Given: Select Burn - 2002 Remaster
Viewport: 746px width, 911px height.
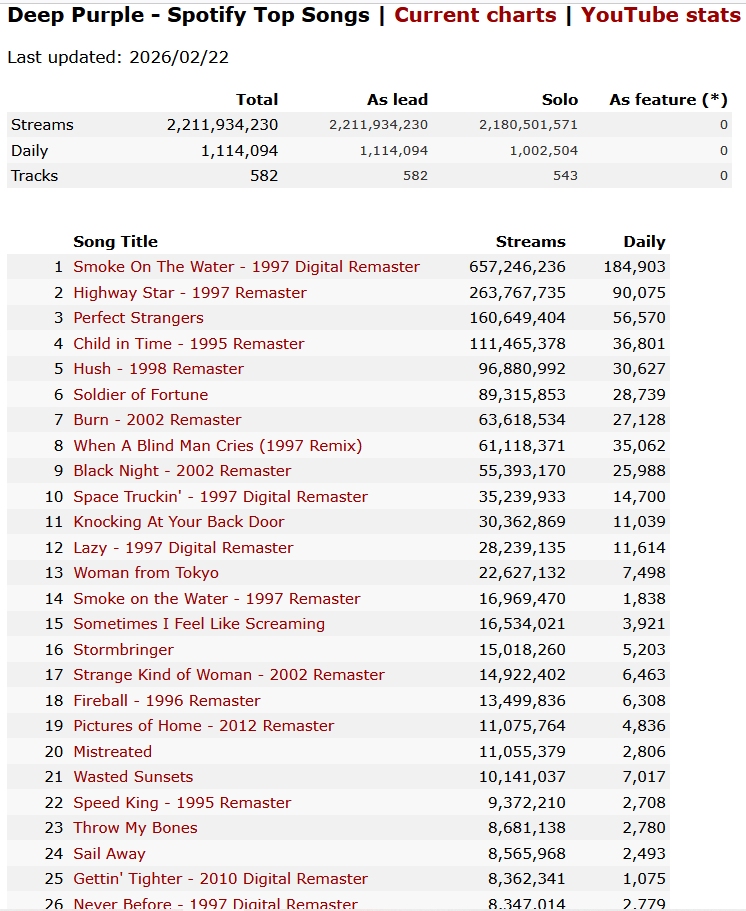Looking at the screenshot, I should point(157,420).
